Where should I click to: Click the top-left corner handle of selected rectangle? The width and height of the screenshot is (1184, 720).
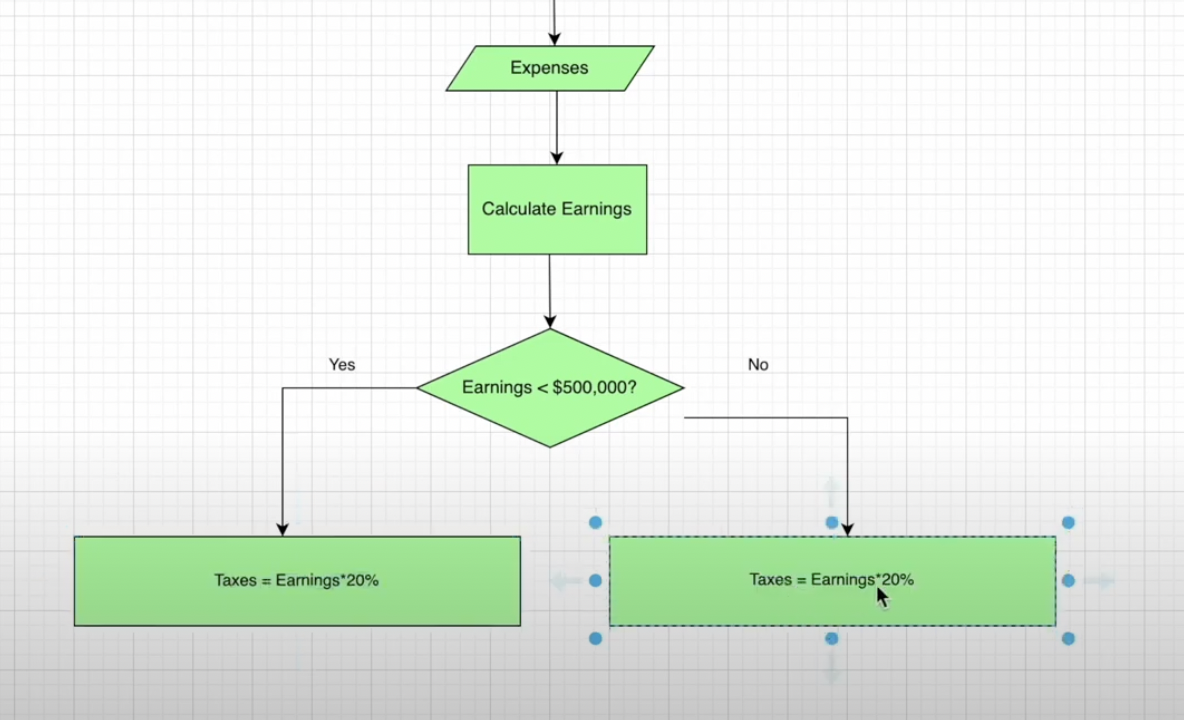click(x=595, y=521)
